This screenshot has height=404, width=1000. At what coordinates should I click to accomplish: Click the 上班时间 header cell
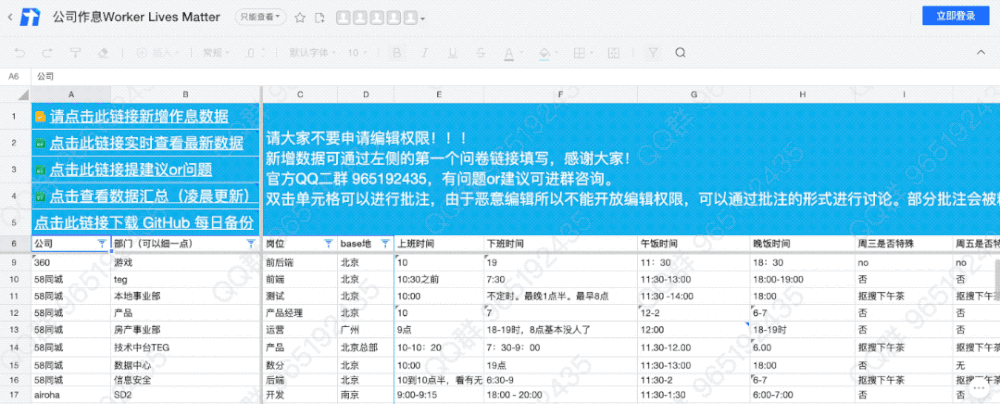pyautogui.click(x=439, y=244)
